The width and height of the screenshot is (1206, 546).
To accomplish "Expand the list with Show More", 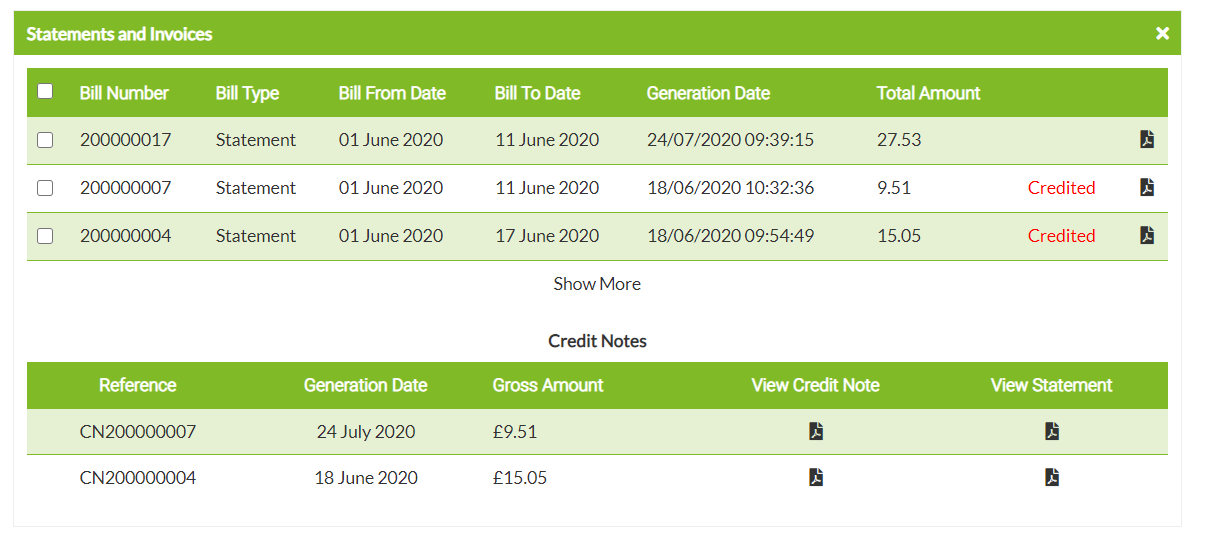I will 597,284.
